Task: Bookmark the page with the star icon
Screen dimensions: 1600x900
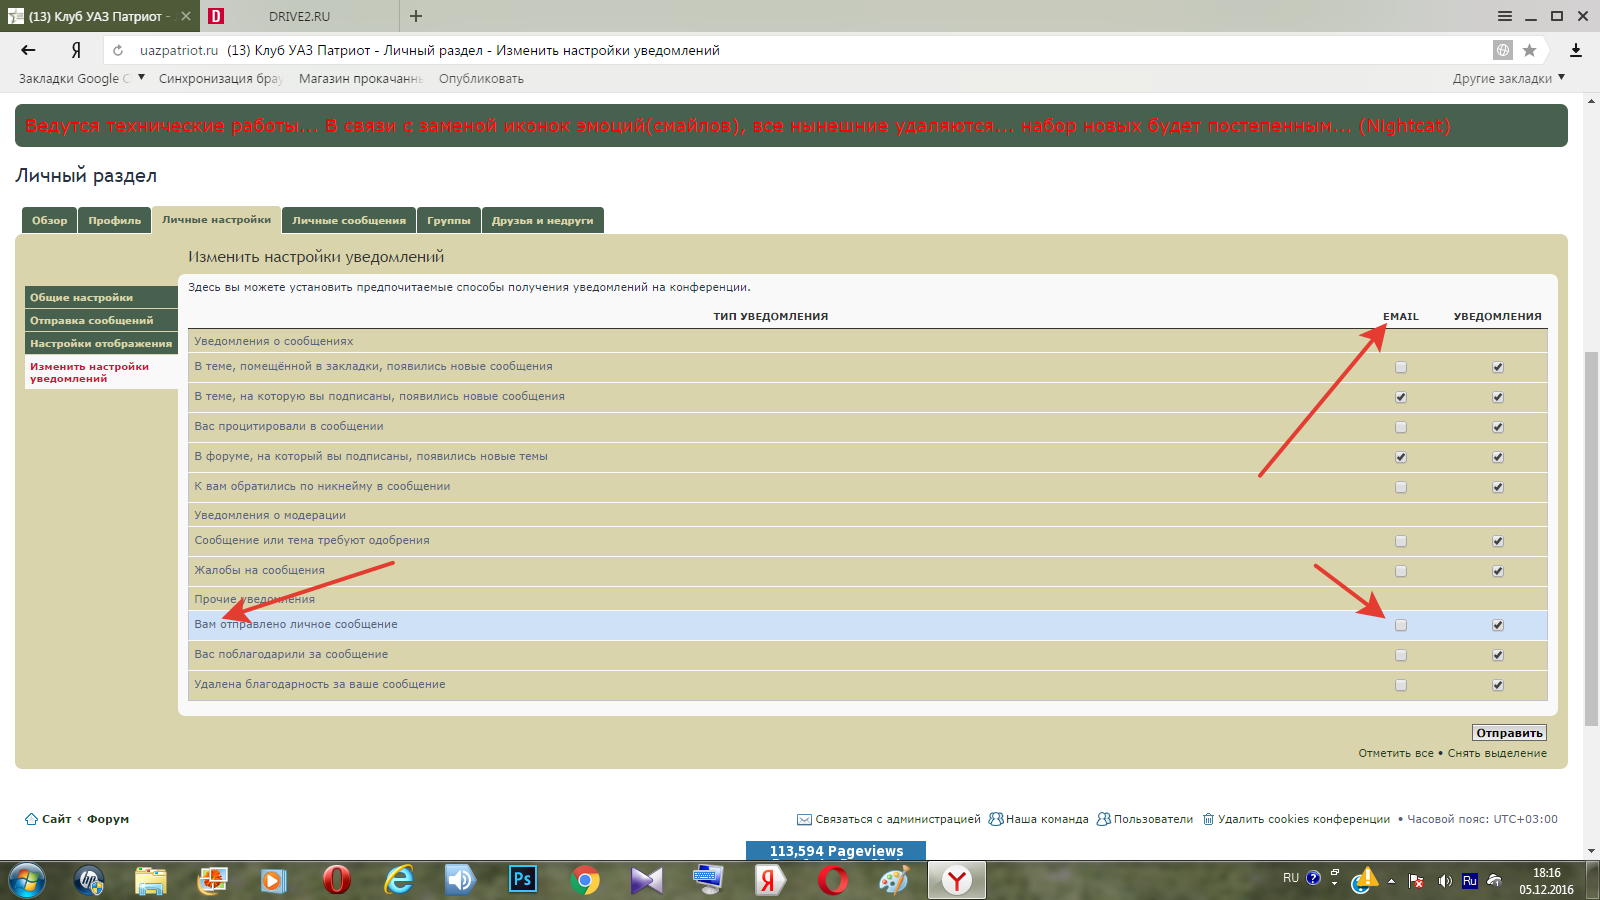Action: pos(1529,50)
